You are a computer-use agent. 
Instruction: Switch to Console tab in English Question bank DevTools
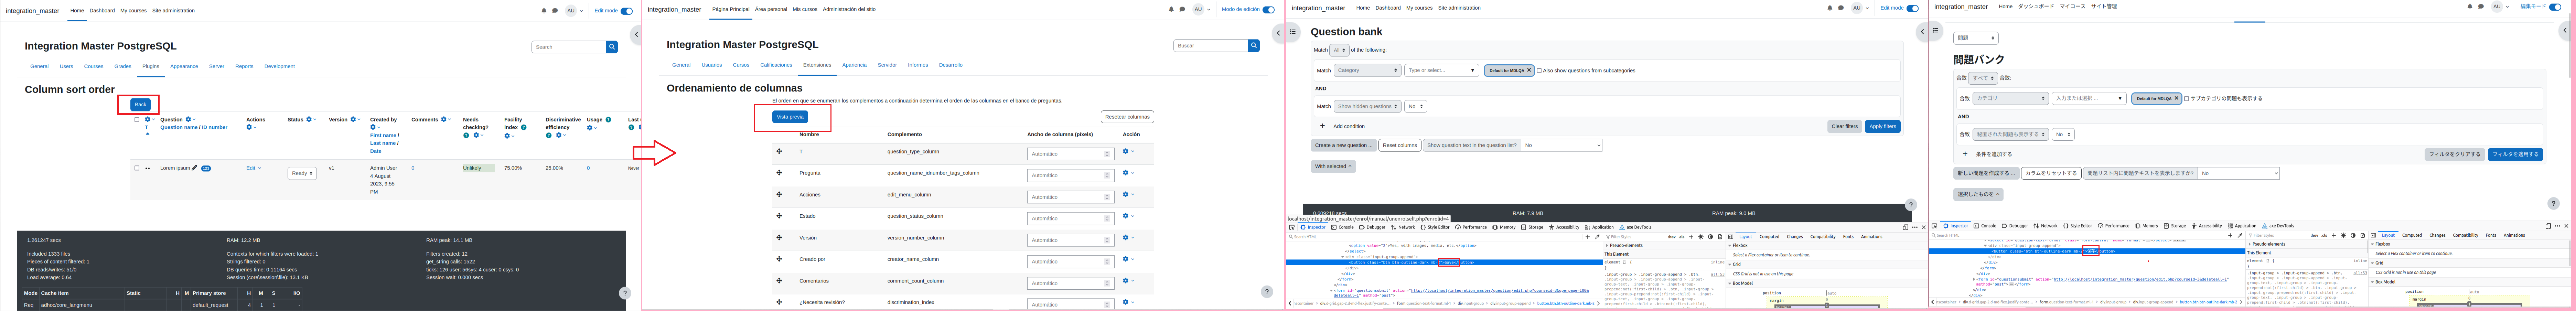pos(1343,227)
